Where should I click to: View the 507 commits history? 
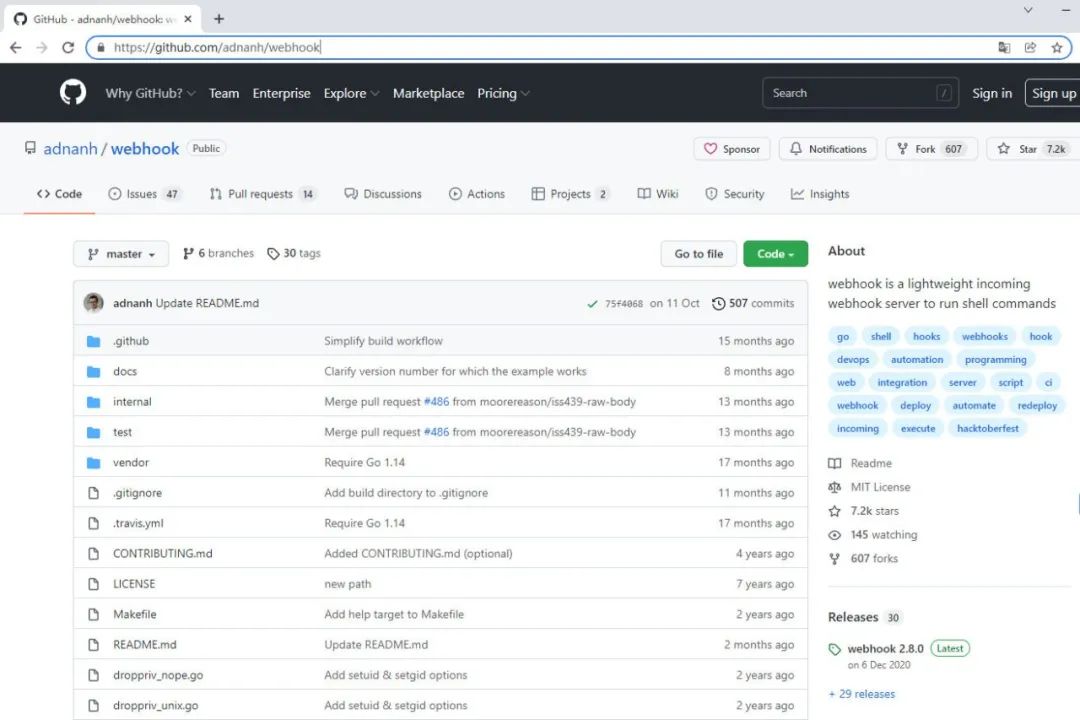coord(753,303)
